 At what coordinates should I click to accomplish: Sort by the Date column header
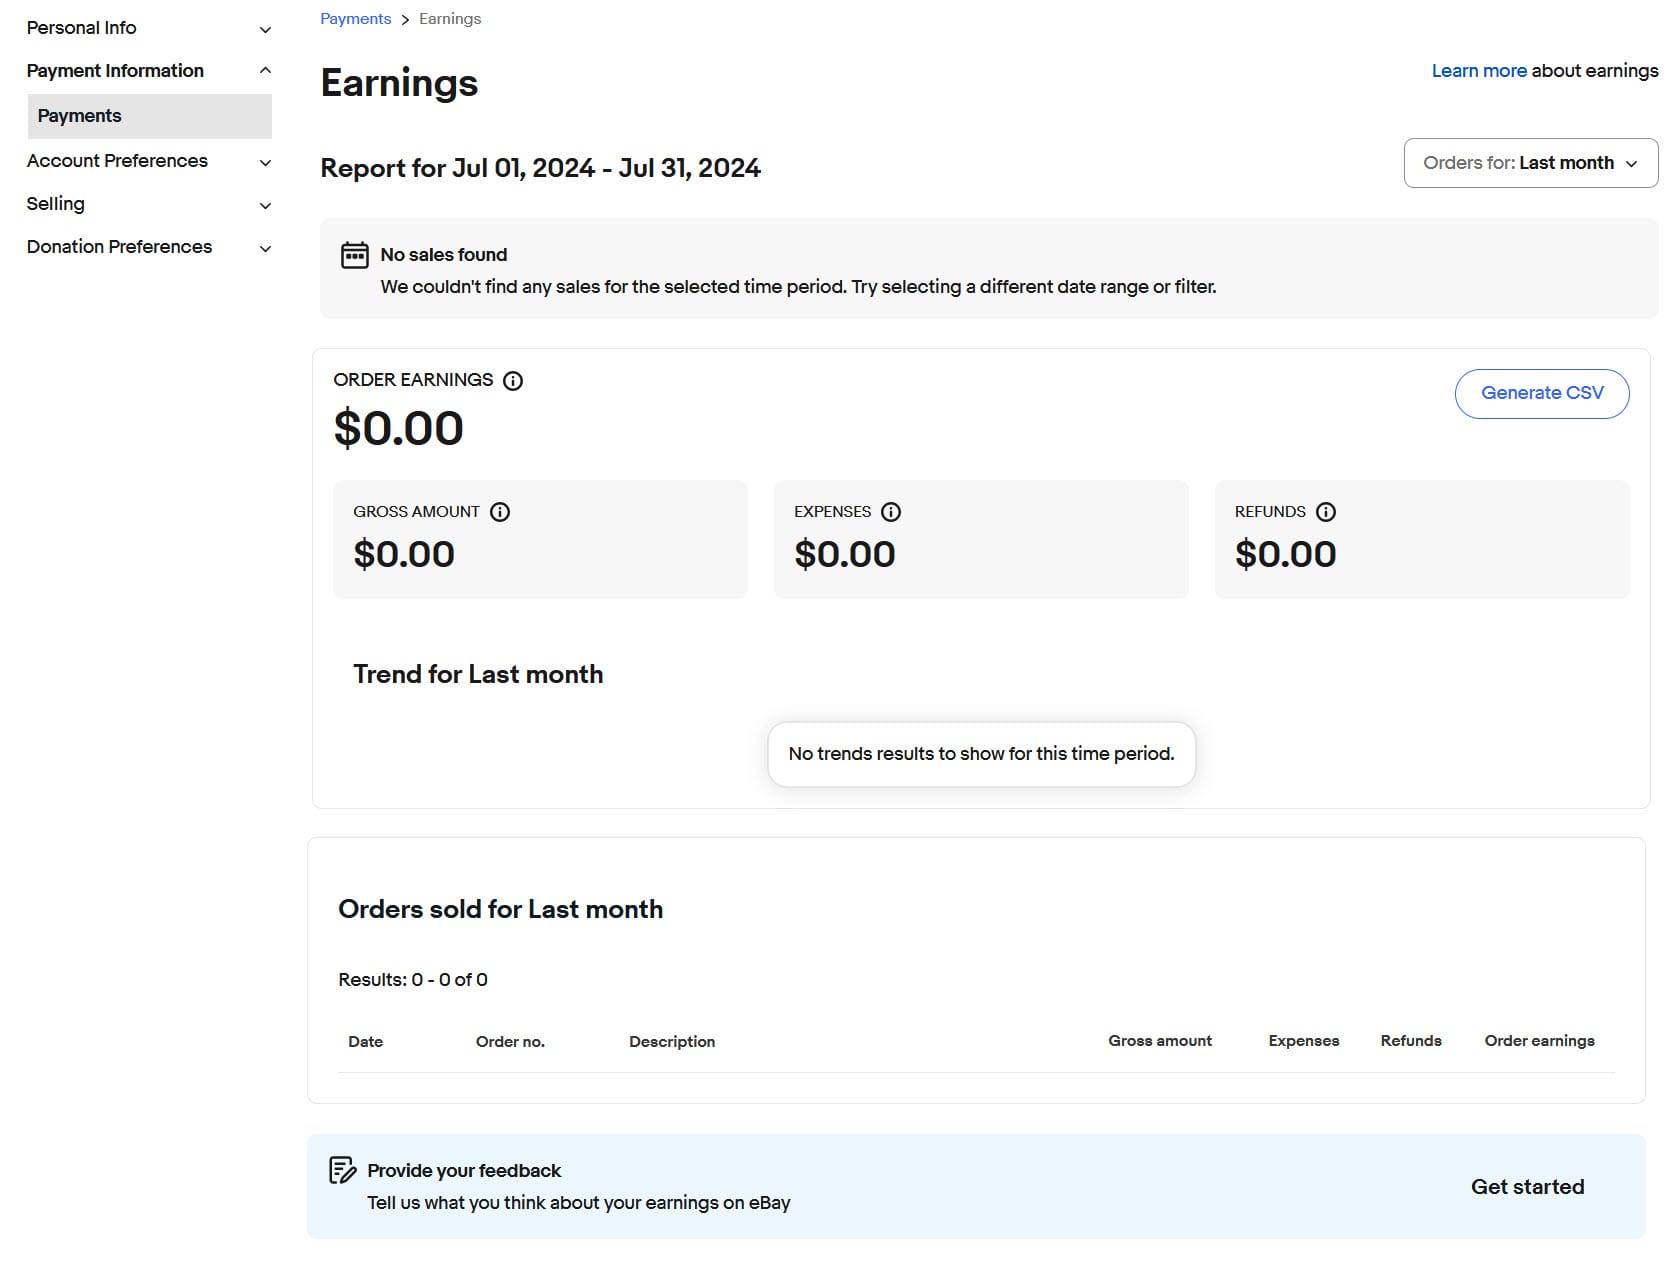coord(365,1042)
